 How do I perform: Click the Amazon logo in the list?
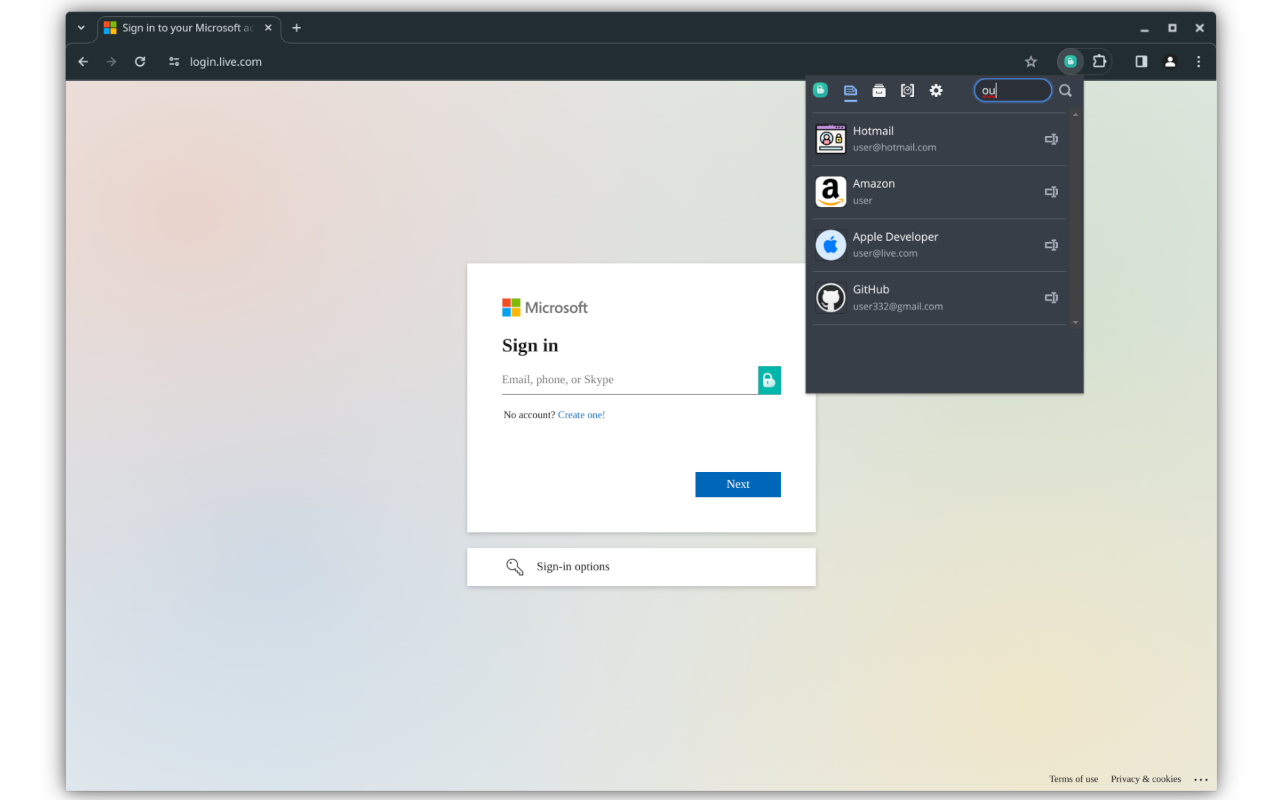coord(831,192)
